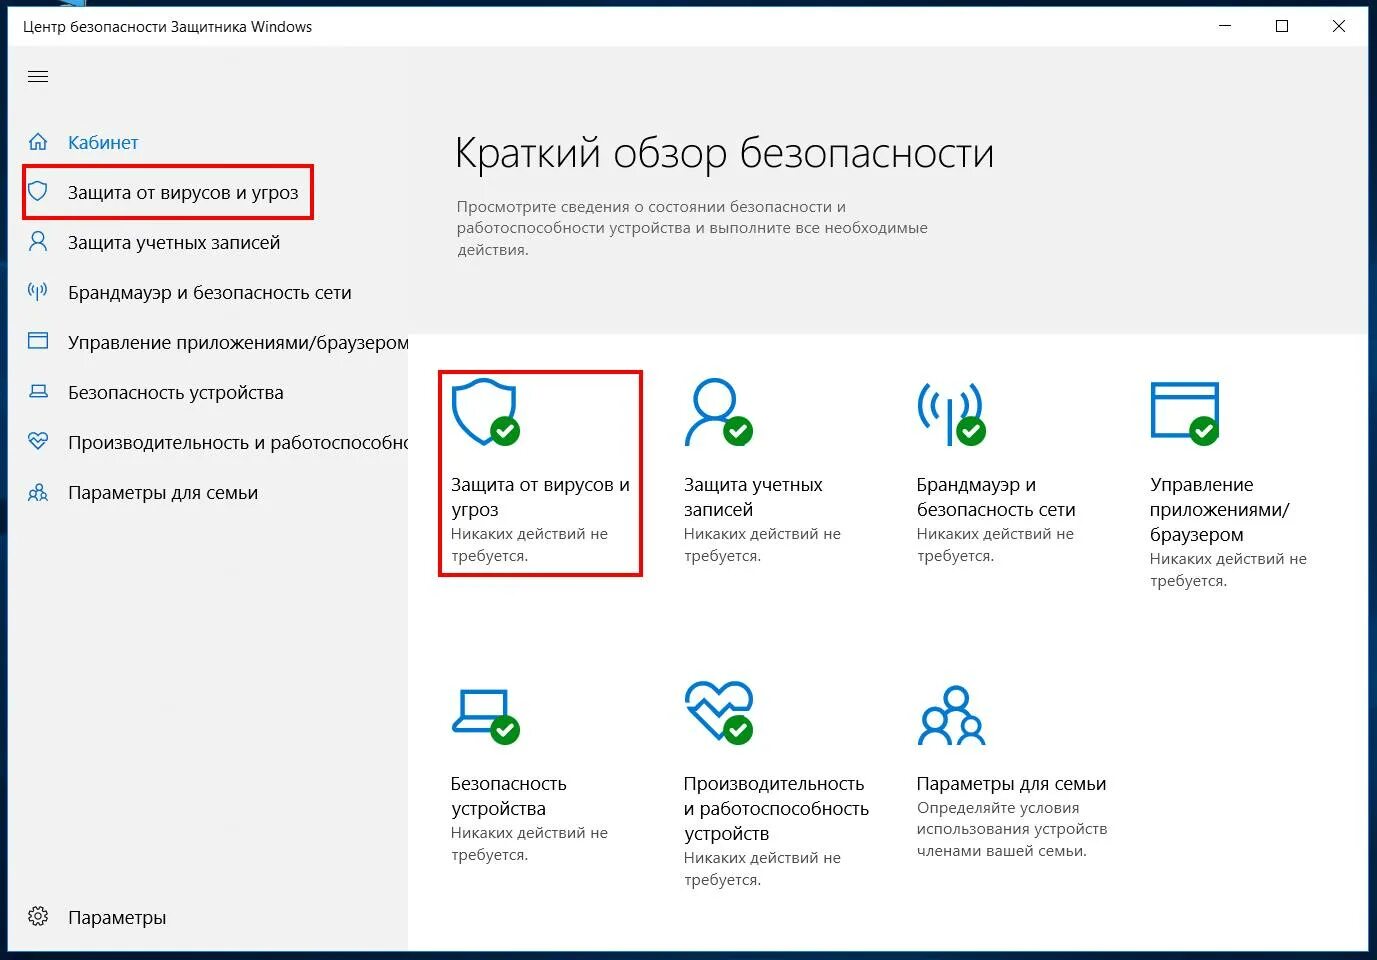Open Производительность и работоспособность sidebar item

point(238,442)
